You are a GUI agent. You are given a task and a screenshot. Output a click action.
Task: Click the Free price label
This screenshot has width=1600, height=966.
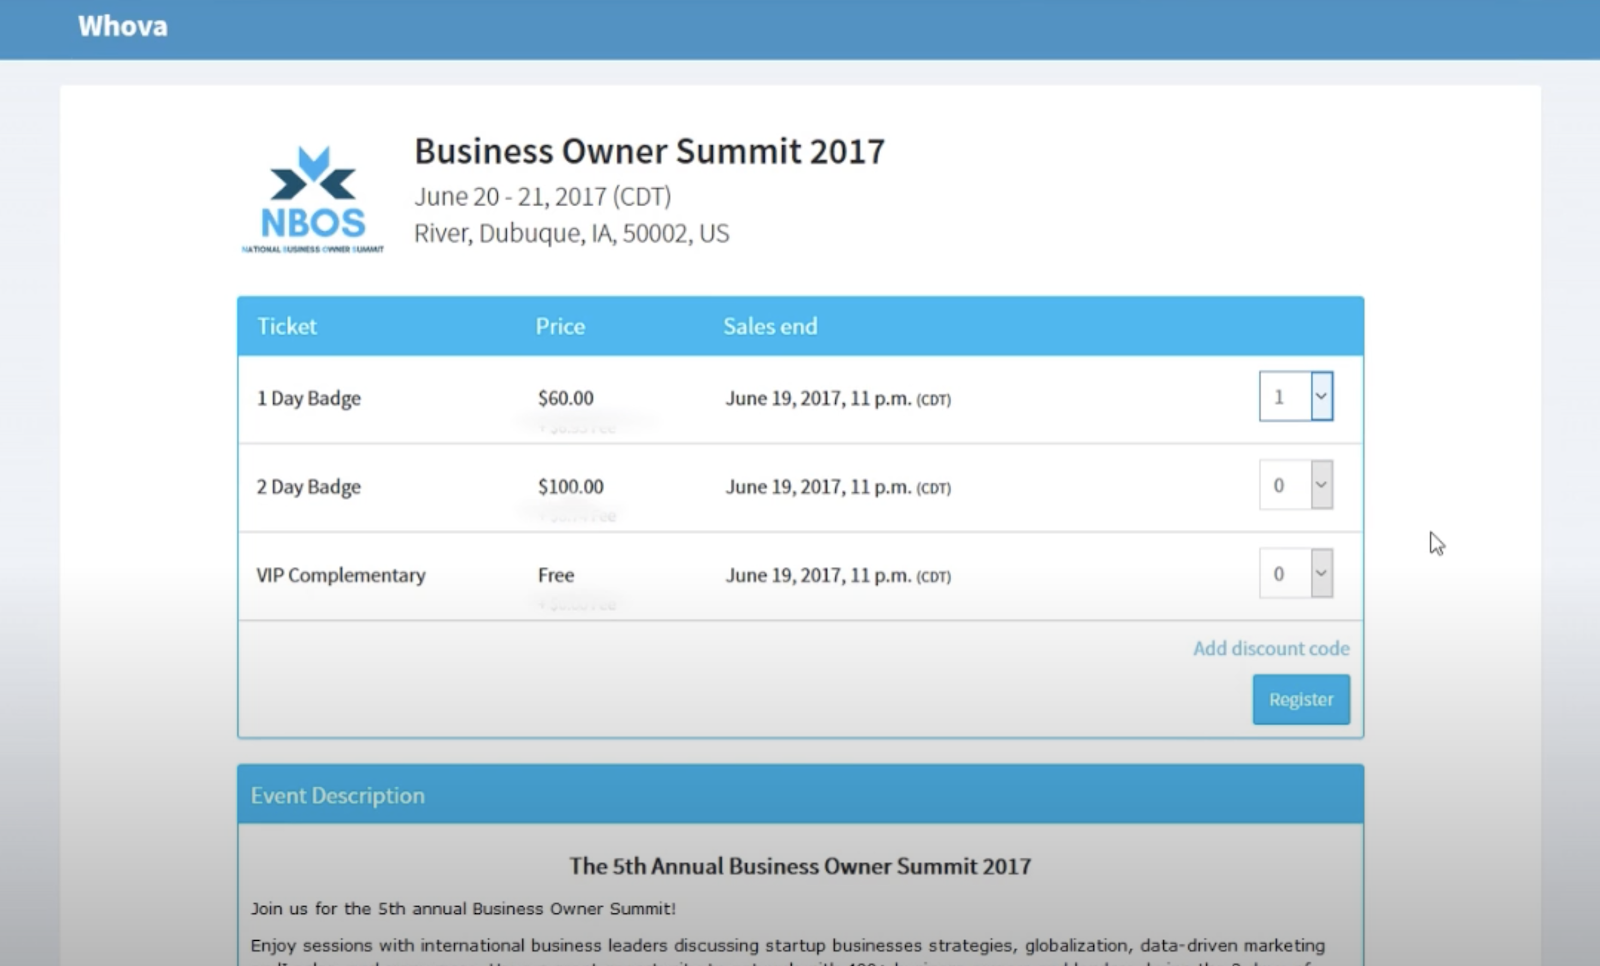pos(556,575)
